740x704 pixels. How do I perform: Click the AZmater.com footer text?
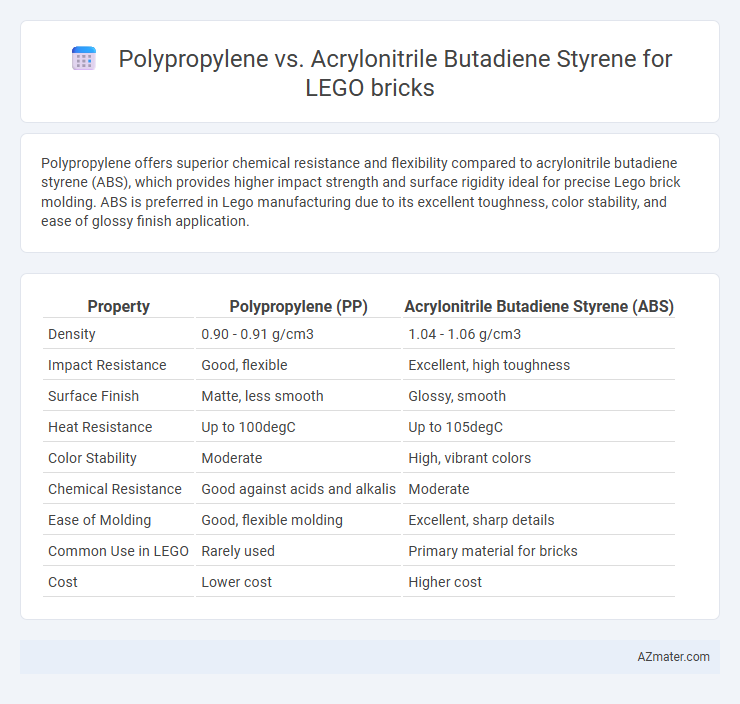click(x=673, y=656)
